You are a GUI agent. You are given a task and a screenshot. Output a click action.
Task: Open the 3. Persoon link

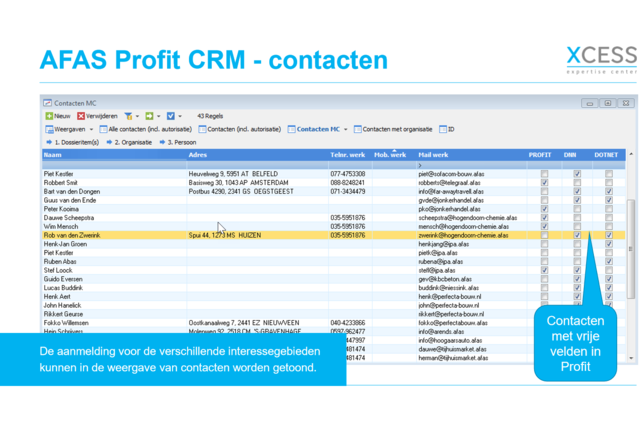pos(178,142)
